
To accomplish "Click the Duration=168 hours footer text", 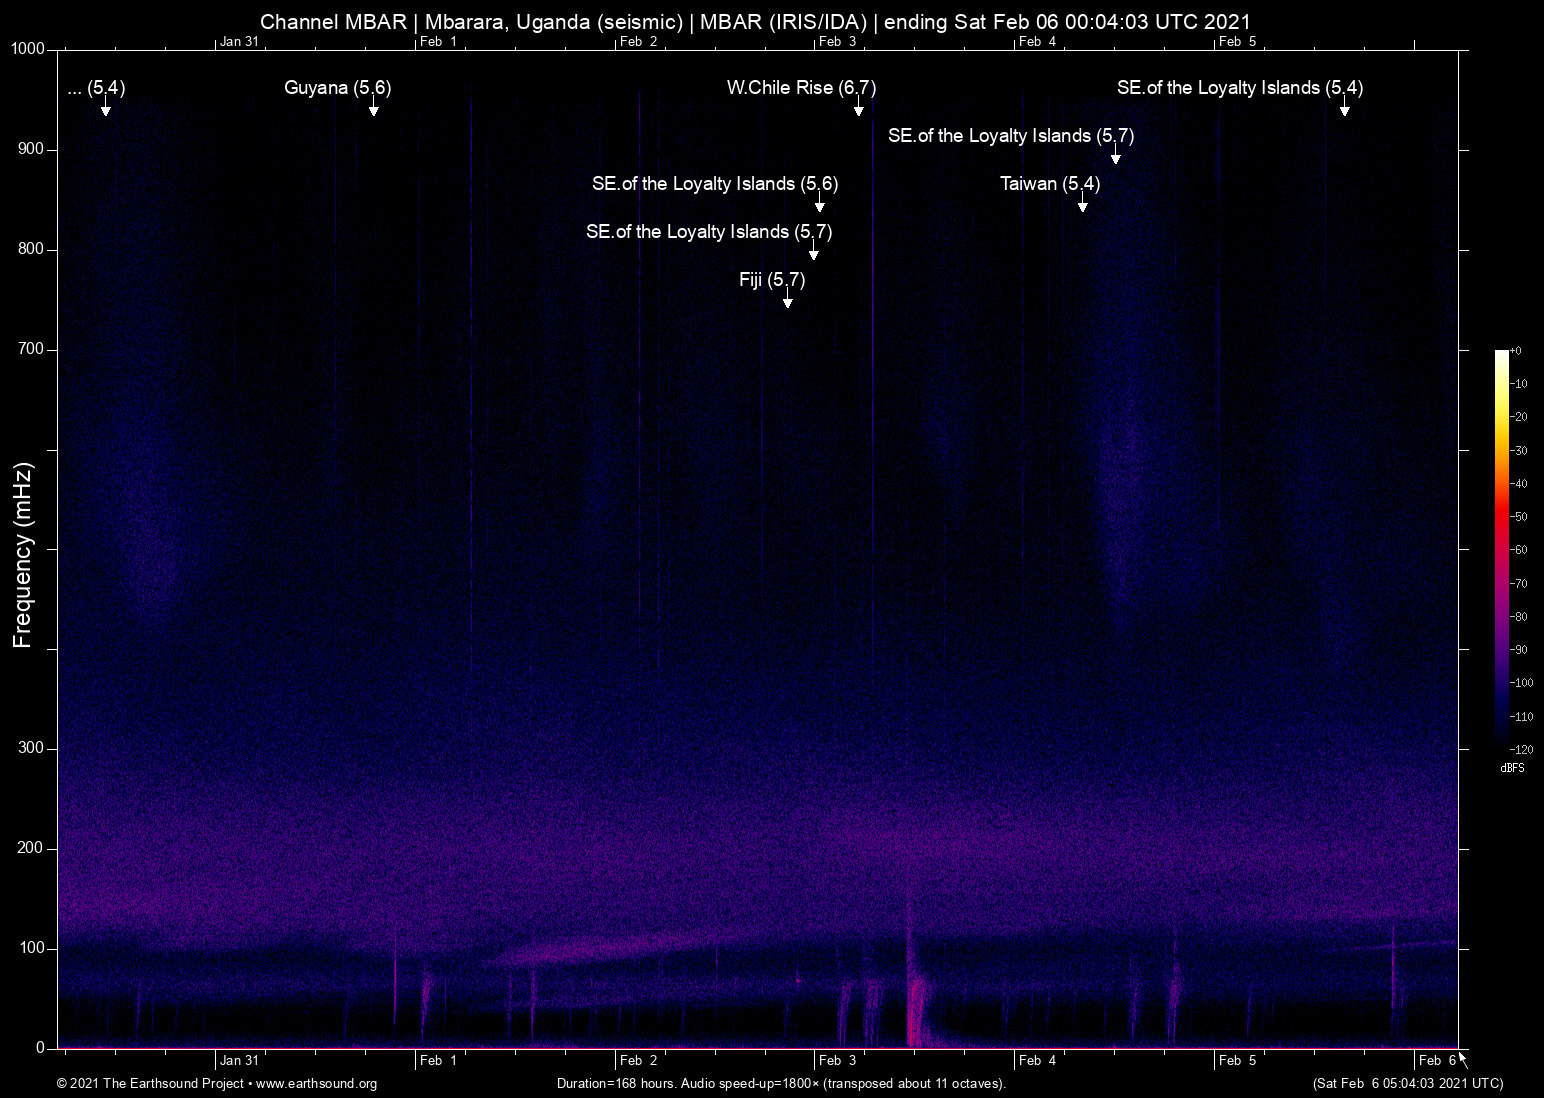I will tap(780, 1084).
